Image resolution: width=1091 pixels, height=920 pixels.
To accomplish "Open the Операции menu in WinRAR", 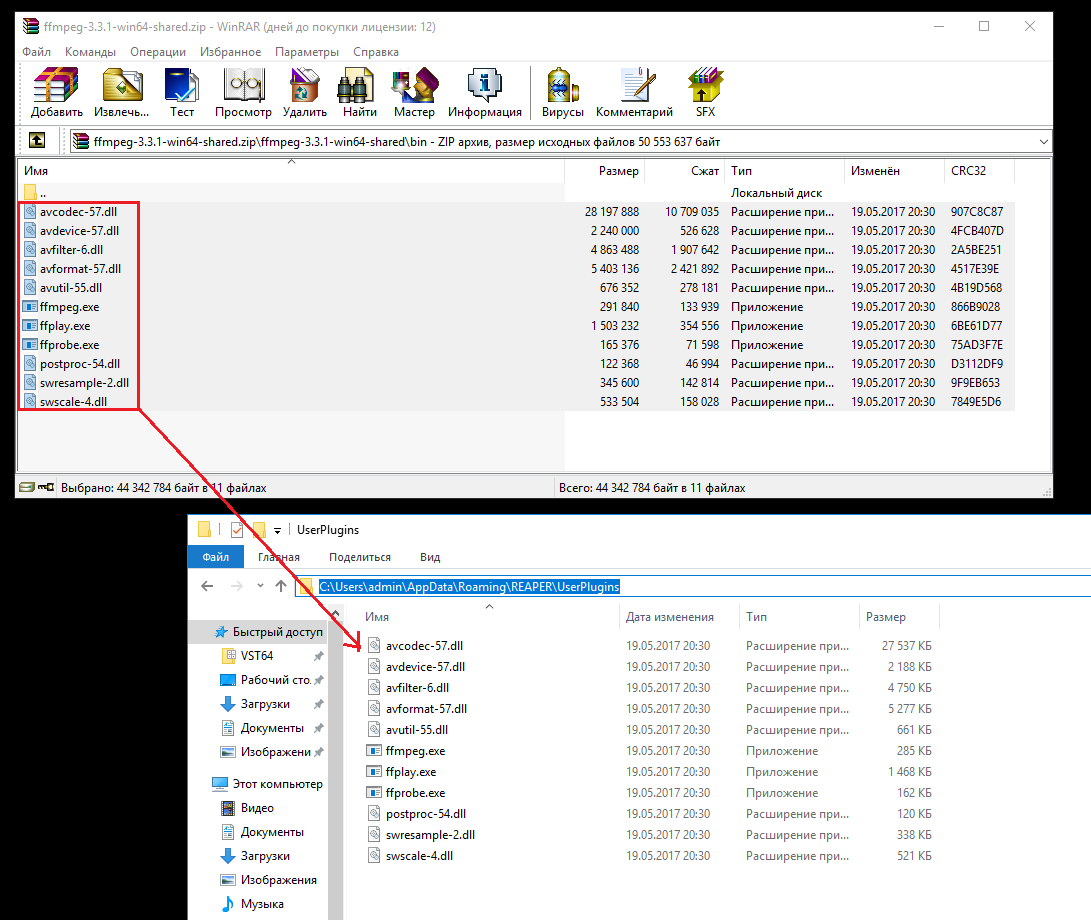I will click(x=158, y=51).
